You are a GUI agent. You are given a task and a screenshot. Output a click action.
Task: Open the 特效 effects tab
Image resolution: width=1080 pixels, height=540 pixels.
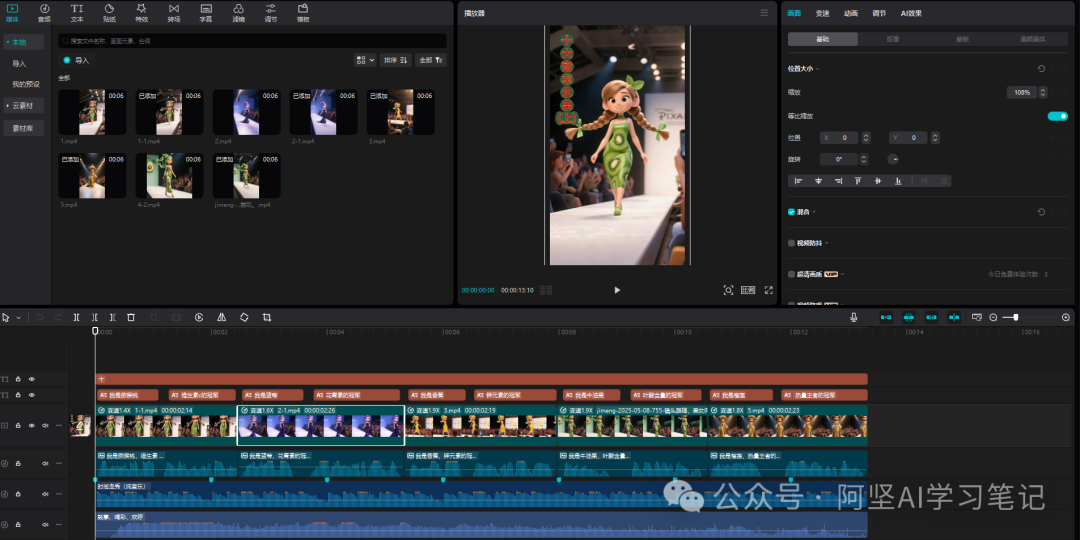141,12
